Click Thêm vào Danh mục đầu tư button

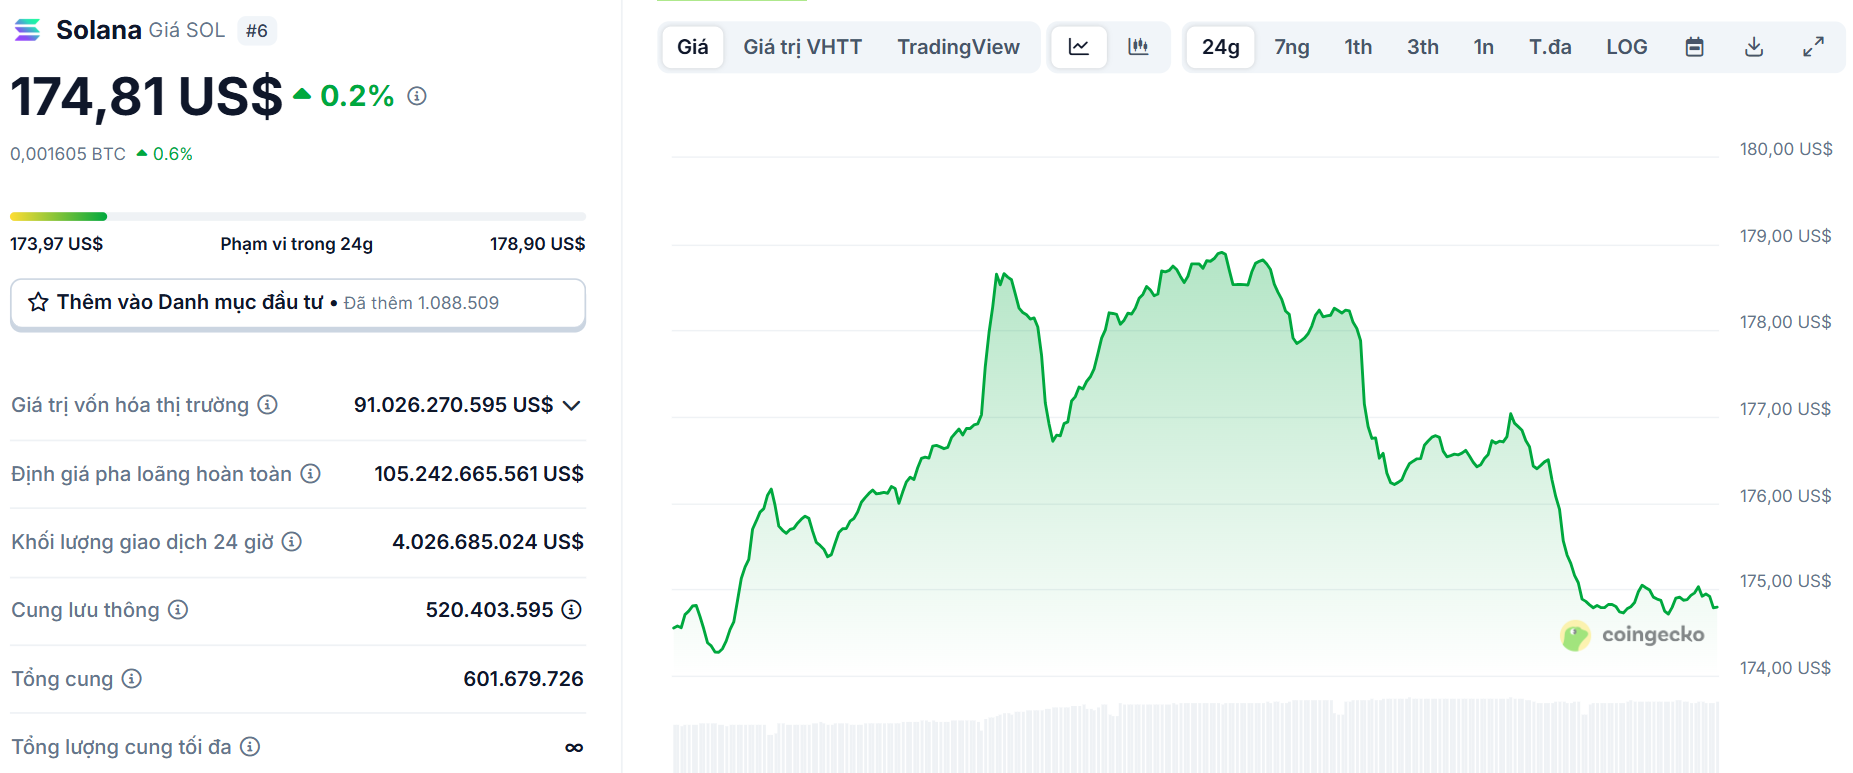[298, 304]
